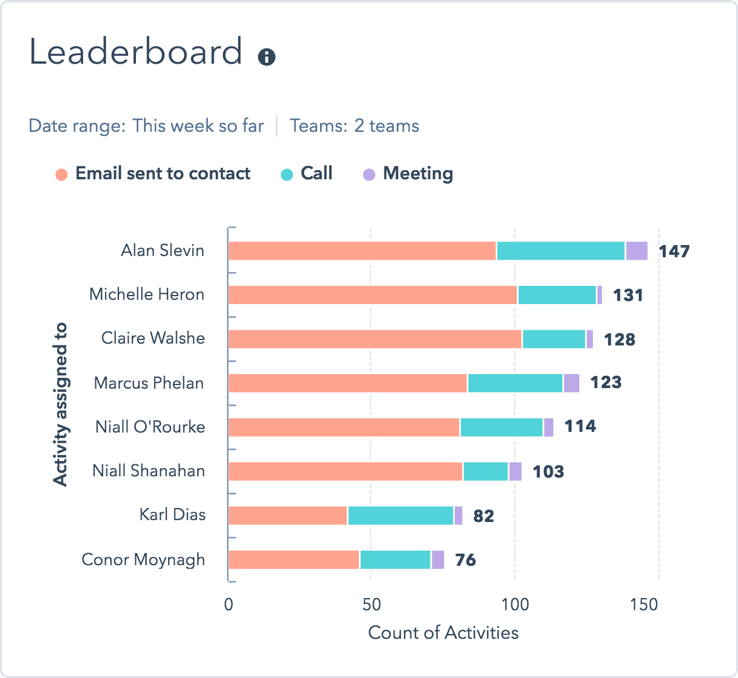Click Alan Slevin's email bar segment
The height and width of the screenshot is (678, 738).
pos(362,251)
